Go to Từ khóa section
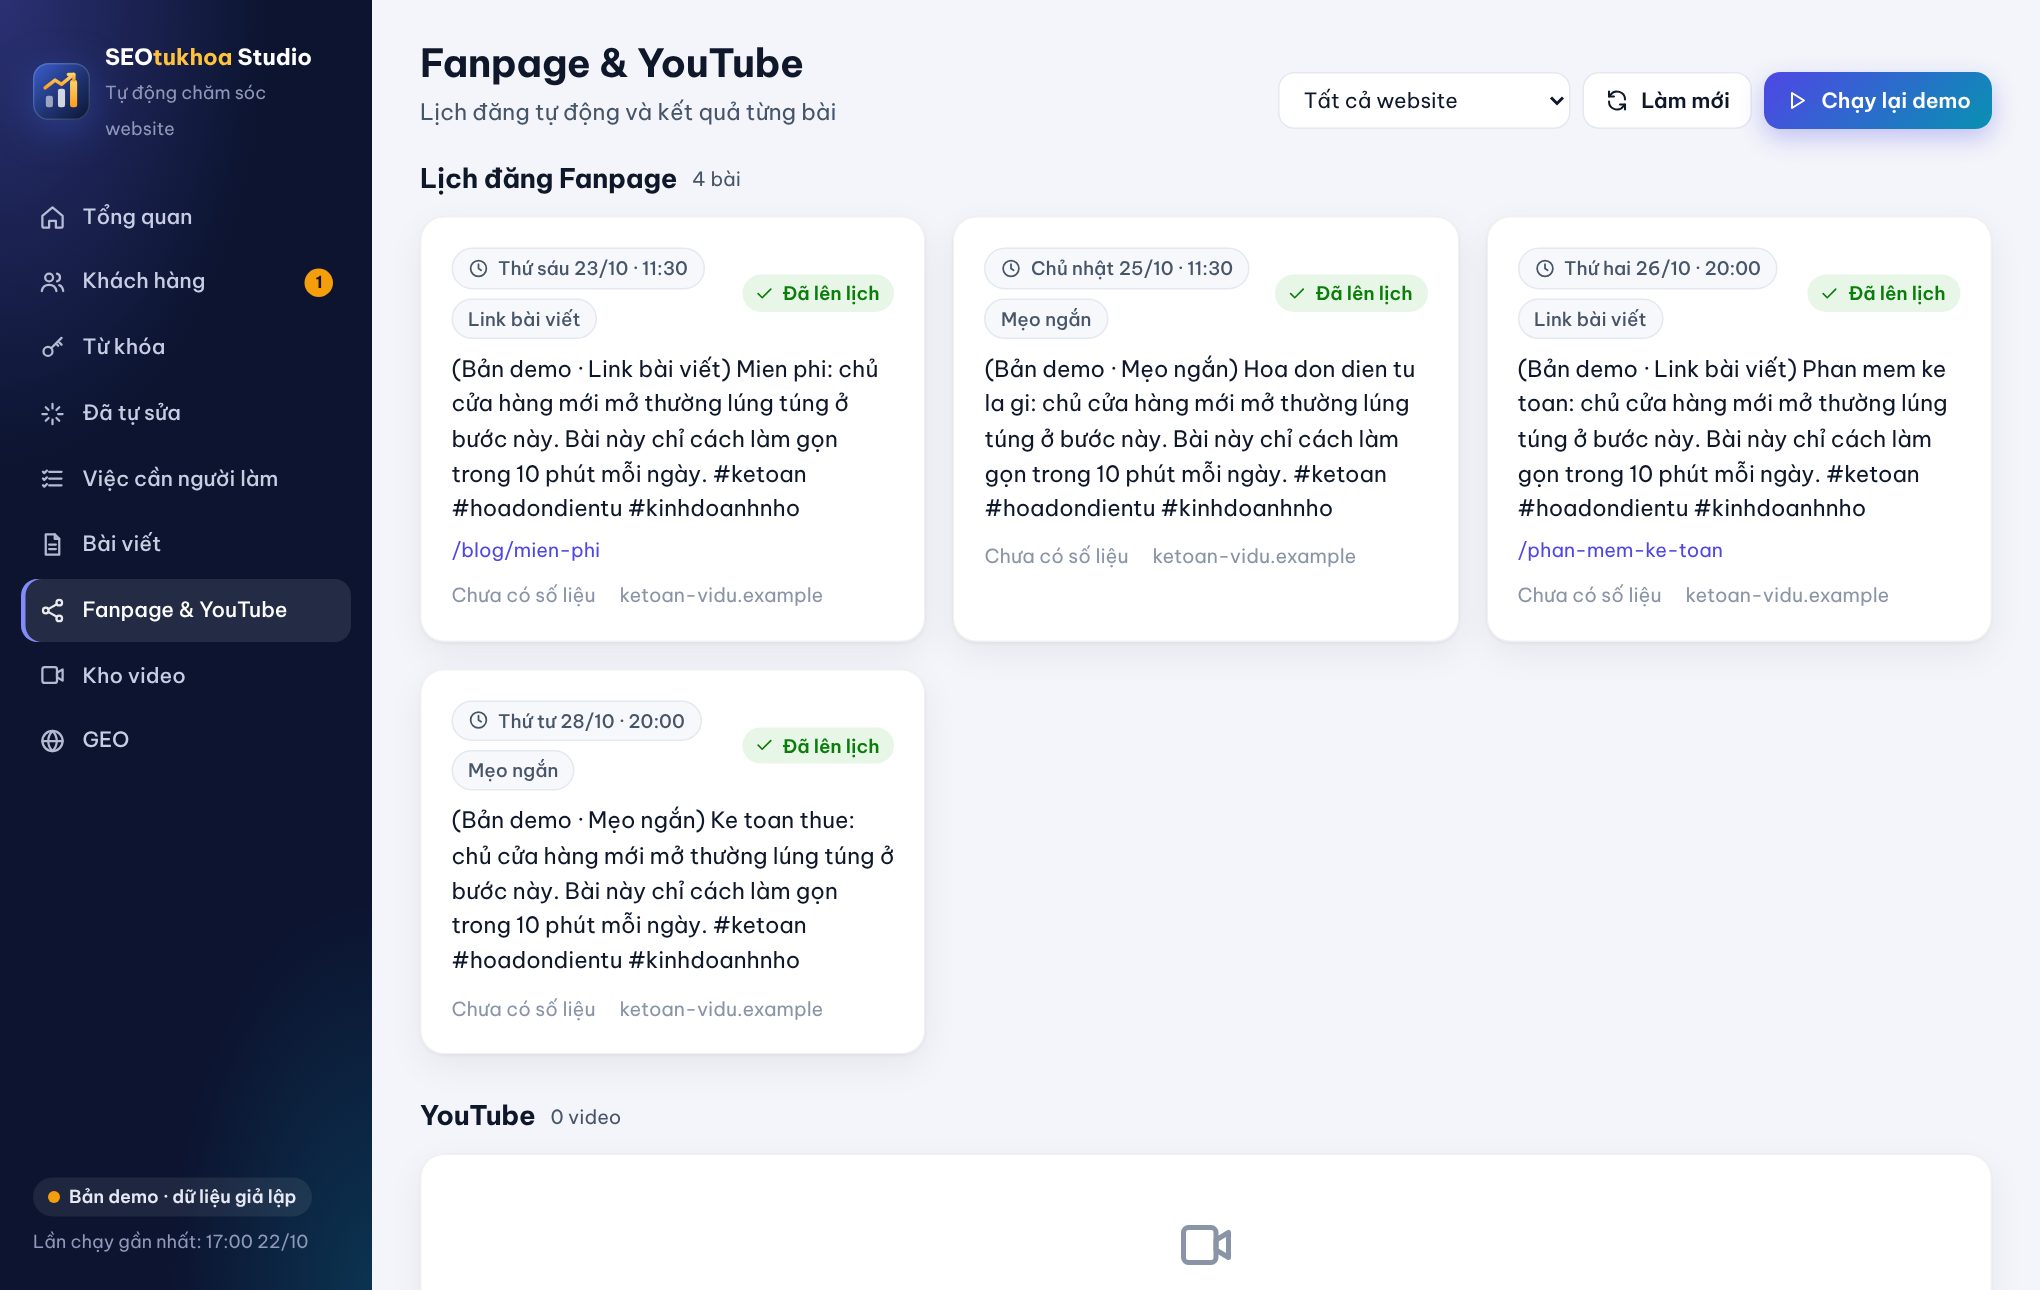This screenshot has width=2040, height=1290. tap(186, 347)
